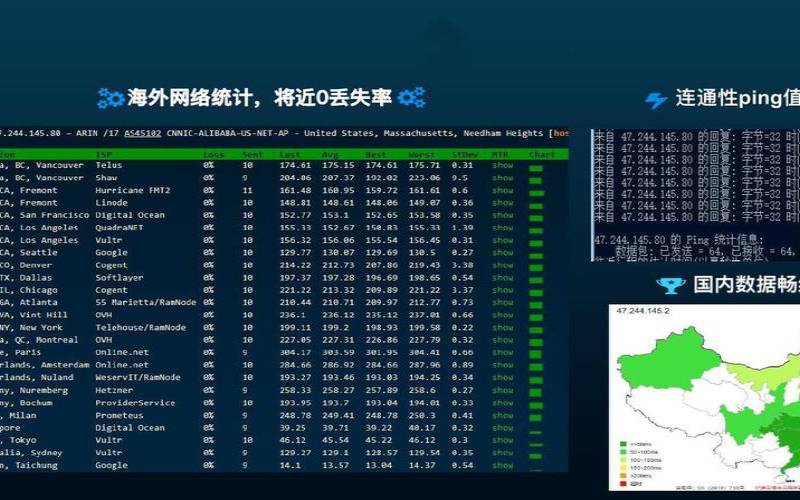Click the 11 Sent value in the Hurricane FMT2 row

(x=247, y=190)
